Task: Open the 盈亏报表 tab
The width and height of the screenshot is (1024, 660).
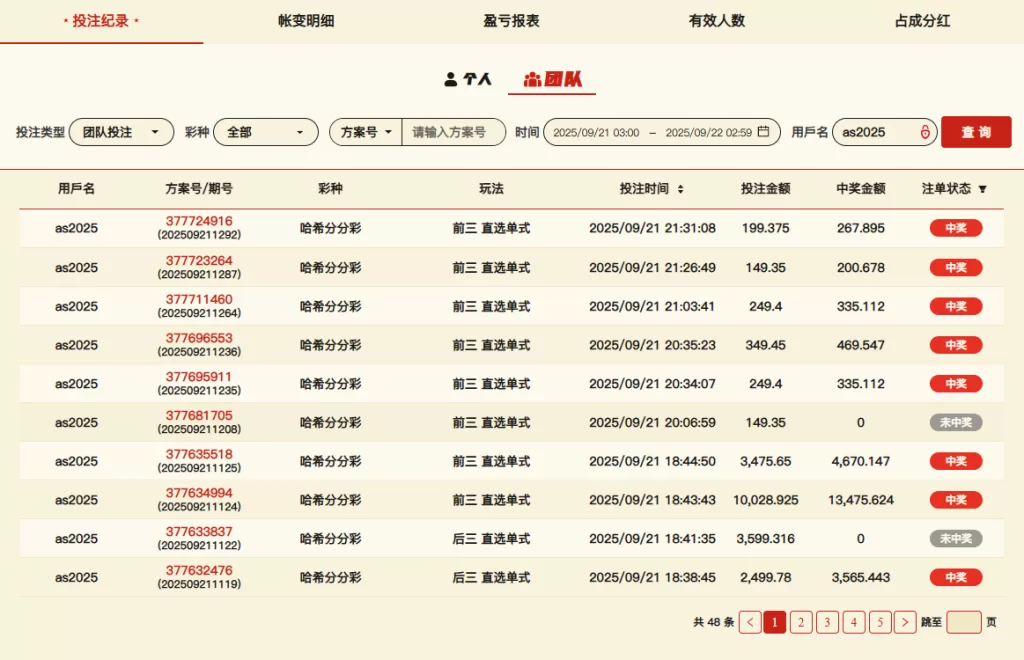Action: point(511,21)
